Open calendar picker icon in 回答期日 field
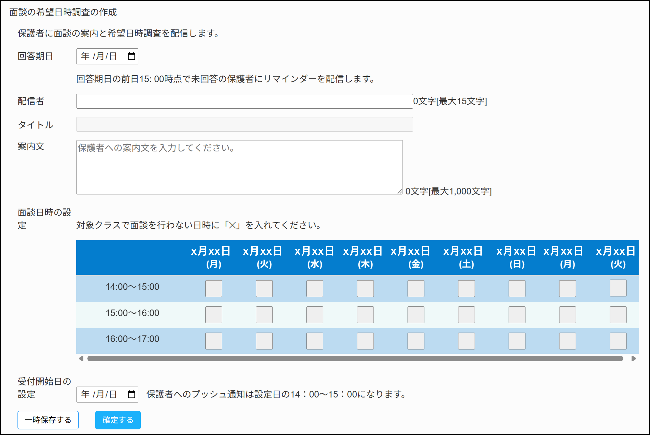The image size is (650, 435). [x=131, y=56]
